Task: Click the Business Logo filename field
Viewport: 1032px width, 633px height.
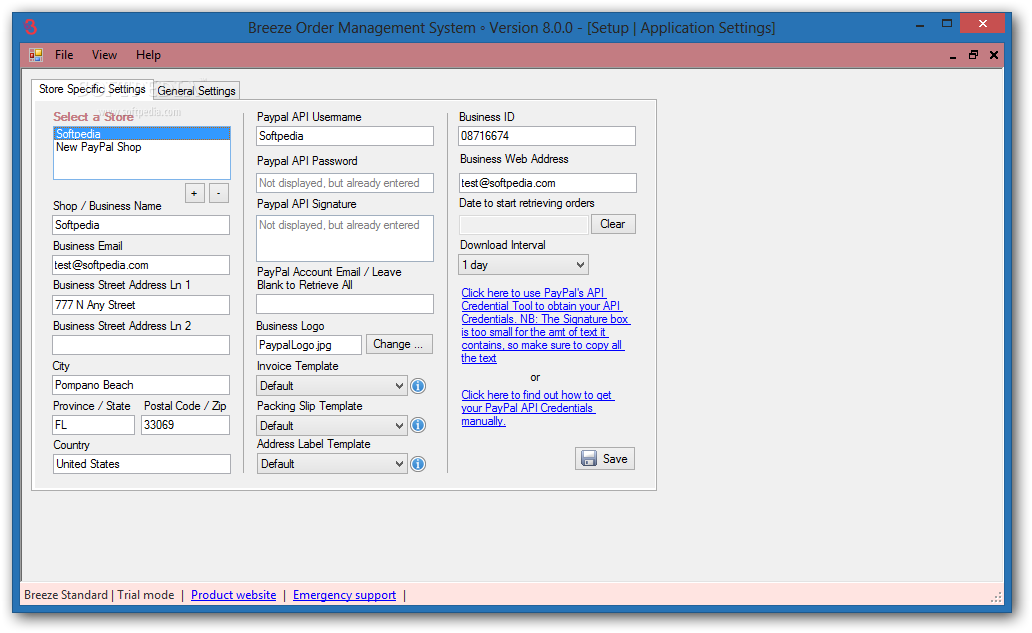Action: click(x=309, y=345)
